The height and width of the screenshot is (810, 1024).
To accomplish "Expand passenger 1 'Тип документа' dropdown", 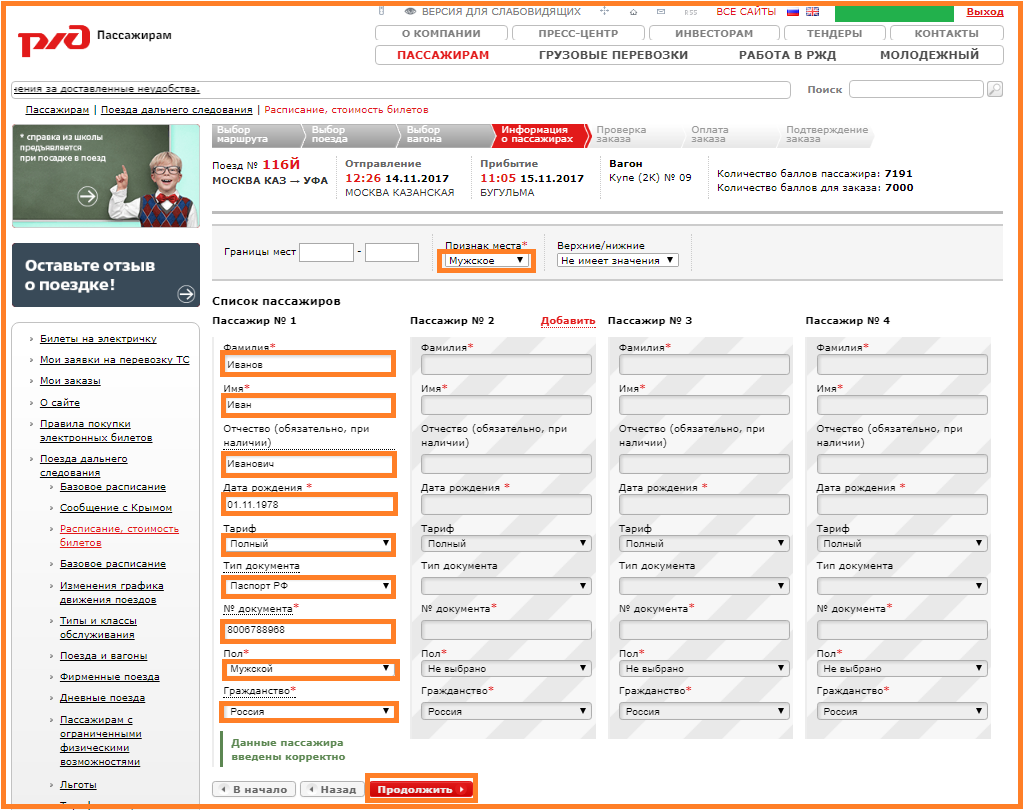I will click(x=307, y=586).
